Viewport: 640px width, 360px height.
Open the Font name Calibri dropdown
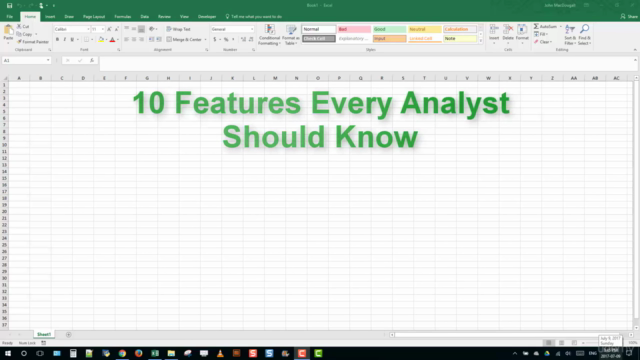(88, 29)
